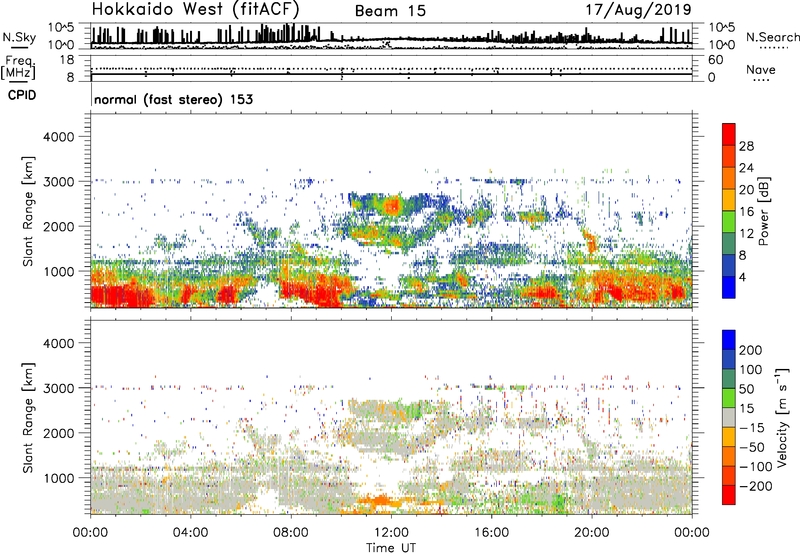Click the Nave legend label
This screenshot has width=800, height=554.
(x=762, y=69)
